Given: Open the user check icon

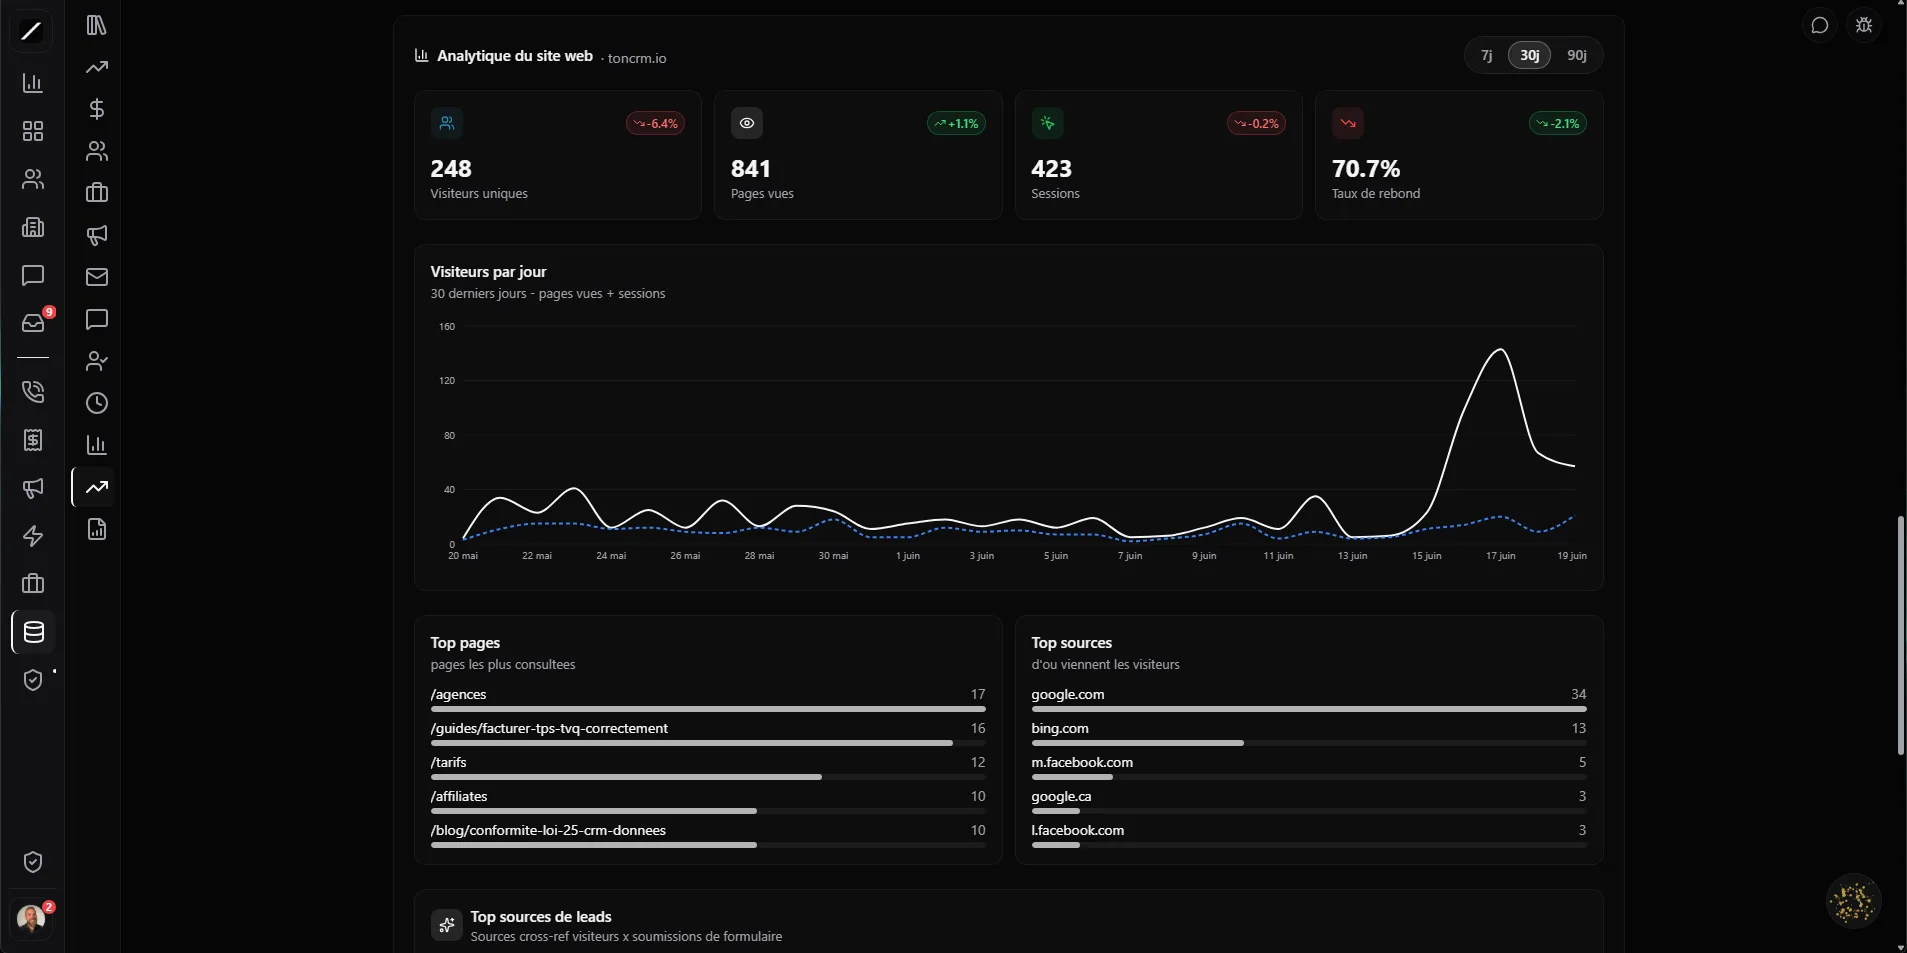Looking at the screenshot, I should tap(97, 361).
